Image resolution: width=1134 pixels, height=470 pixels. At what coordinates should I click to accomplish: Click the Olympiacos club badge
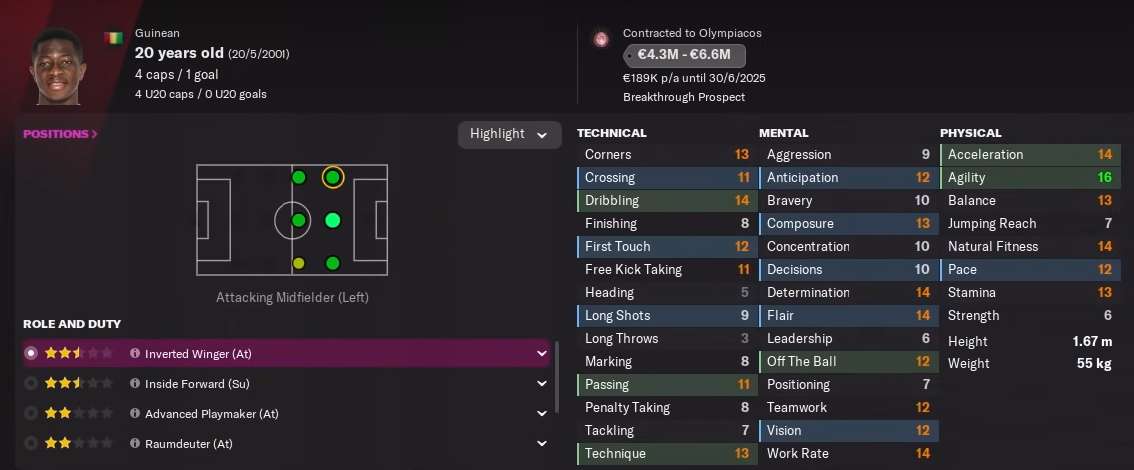click(x=601, y=39)
